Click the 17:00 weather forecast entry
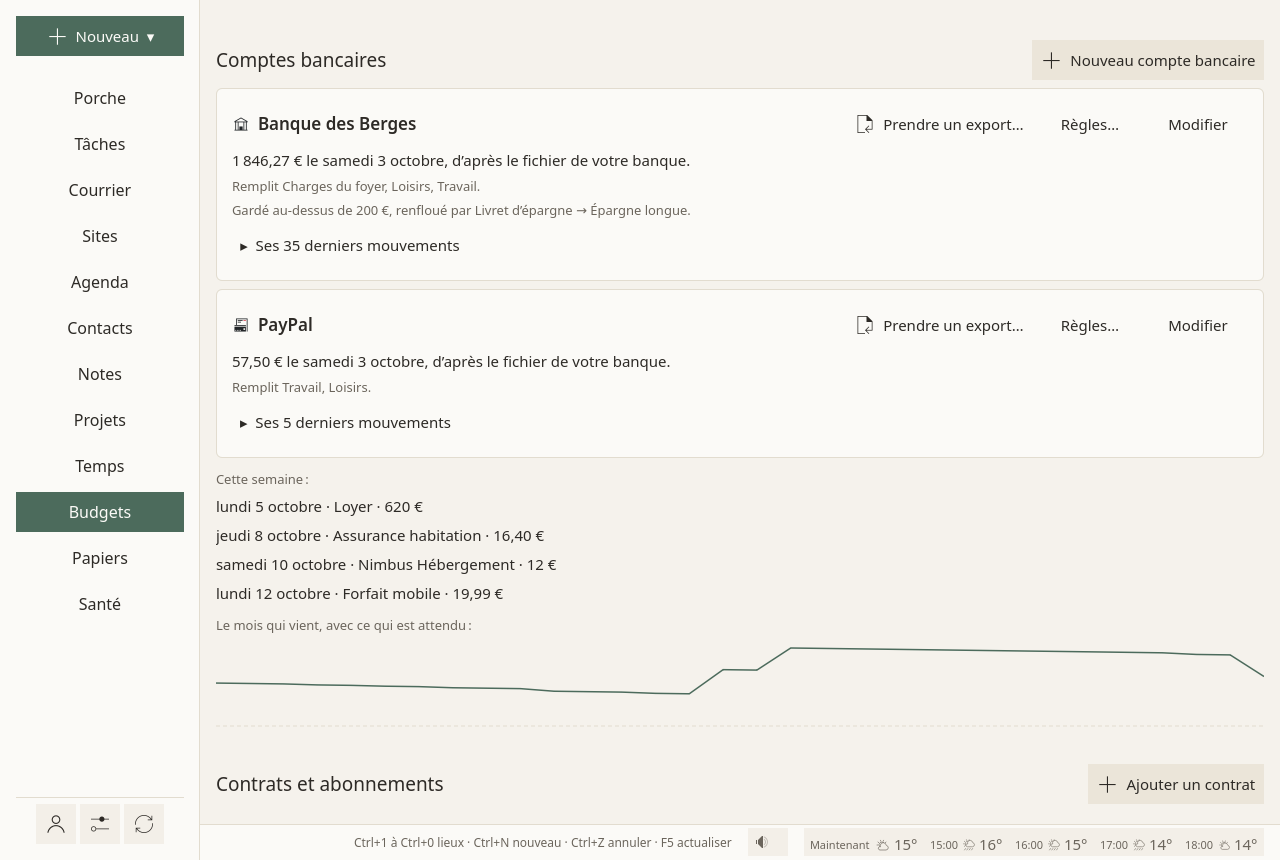Image resolution: width=1280 pixels, height=860 pixels. pos(1136,844)
